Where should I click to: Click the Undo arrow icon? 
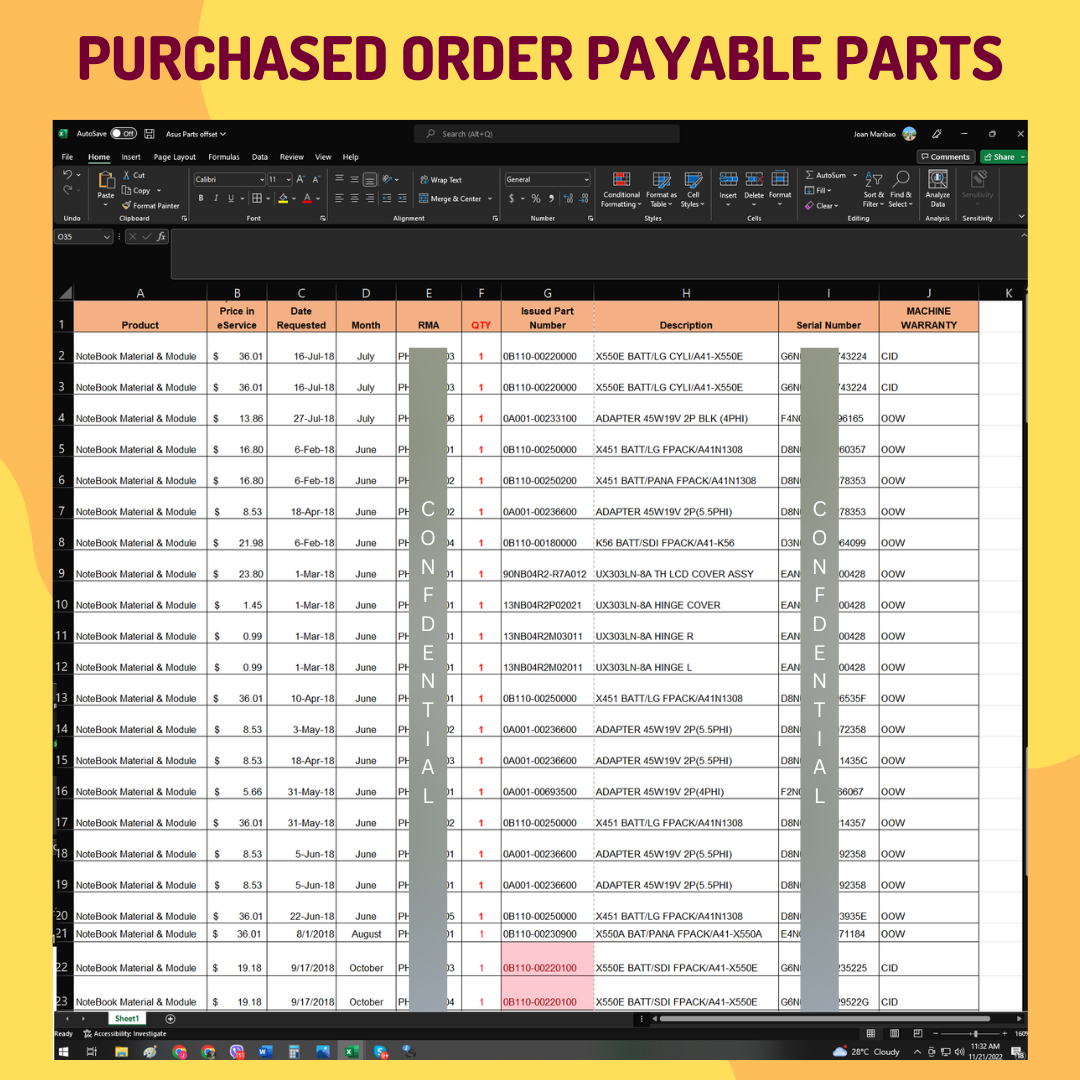point(67,175)
